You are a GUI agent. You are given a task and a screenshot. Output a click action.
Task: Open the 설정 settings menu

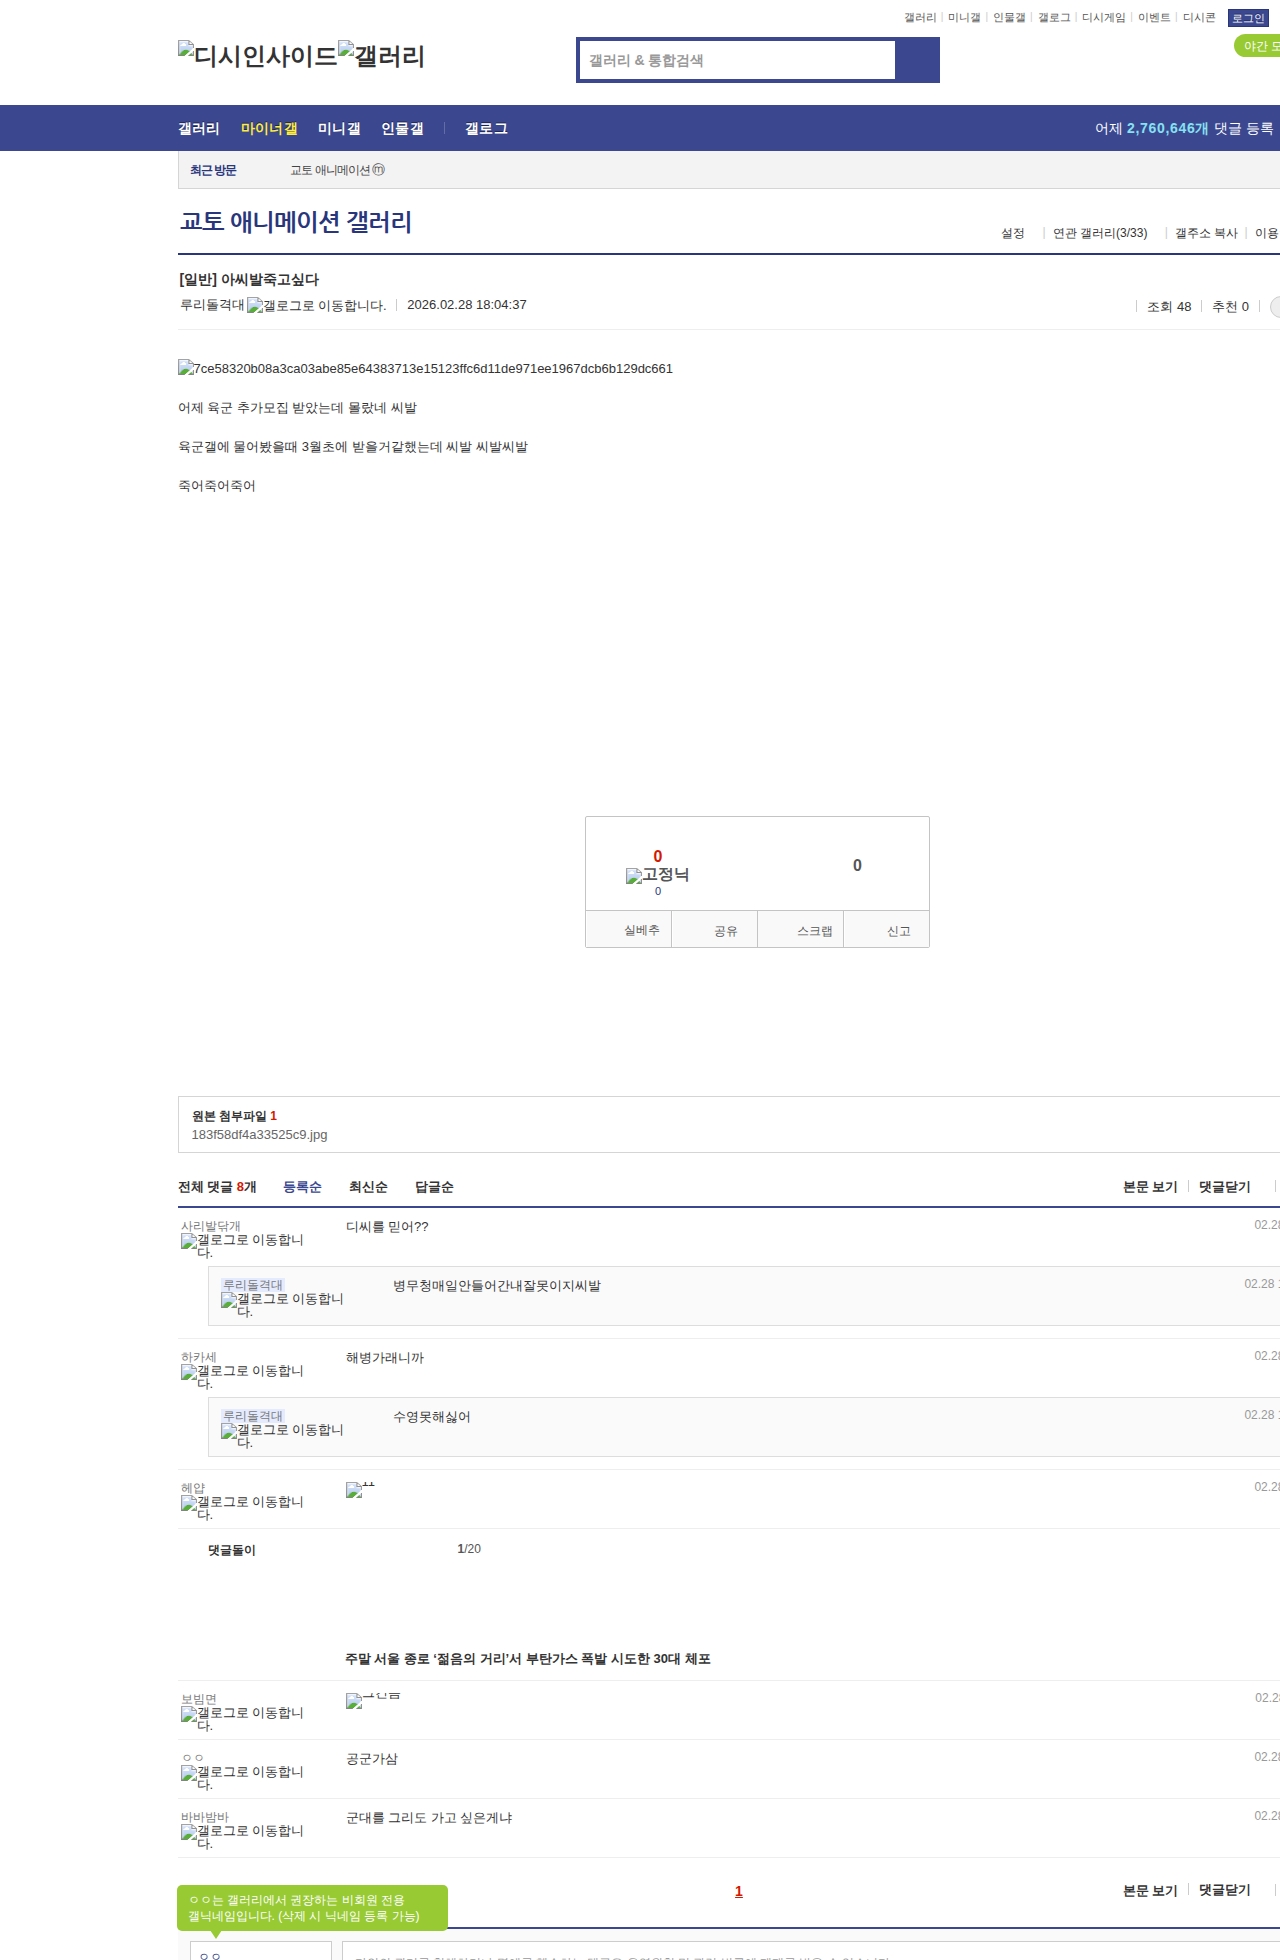[1013, 233]
